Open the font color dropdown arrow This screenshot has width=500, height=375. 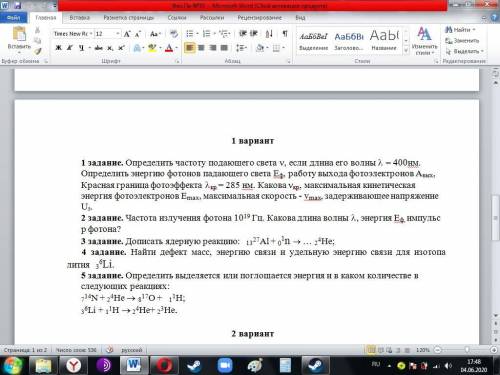pos(176,48)
